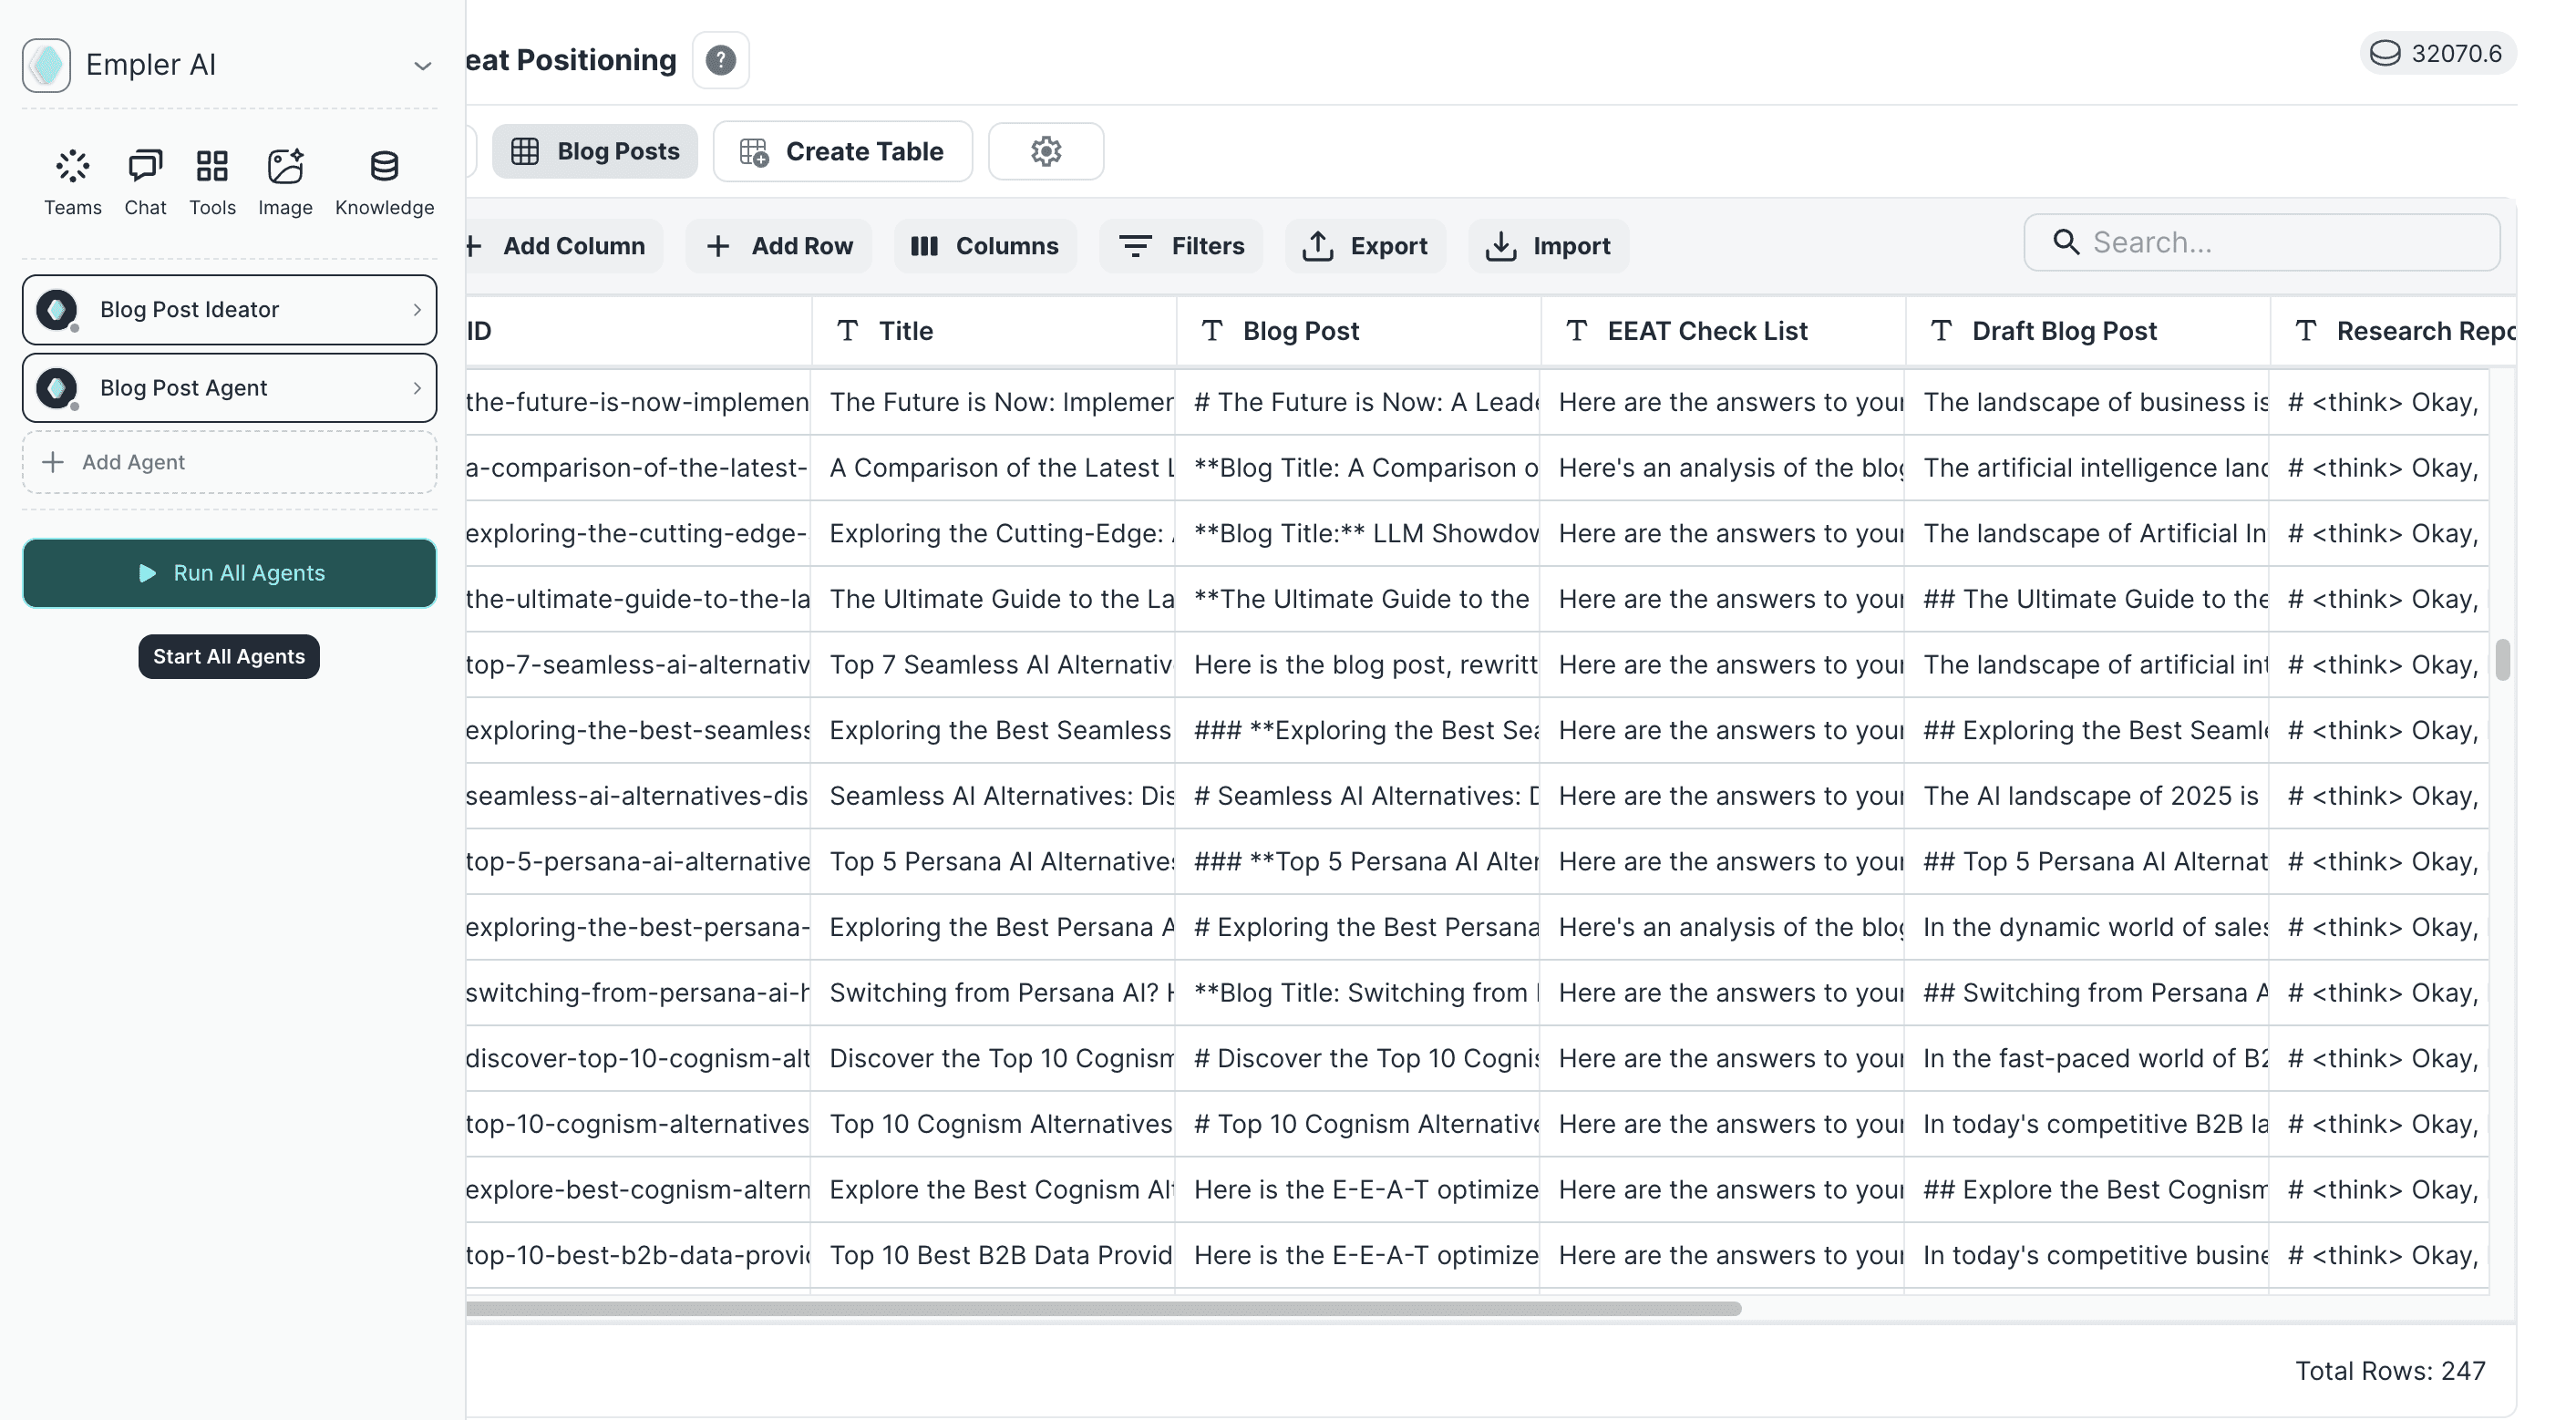Select title cell 'Top 10 Best B2B Data Provid'

click(x=993, y=1256)
